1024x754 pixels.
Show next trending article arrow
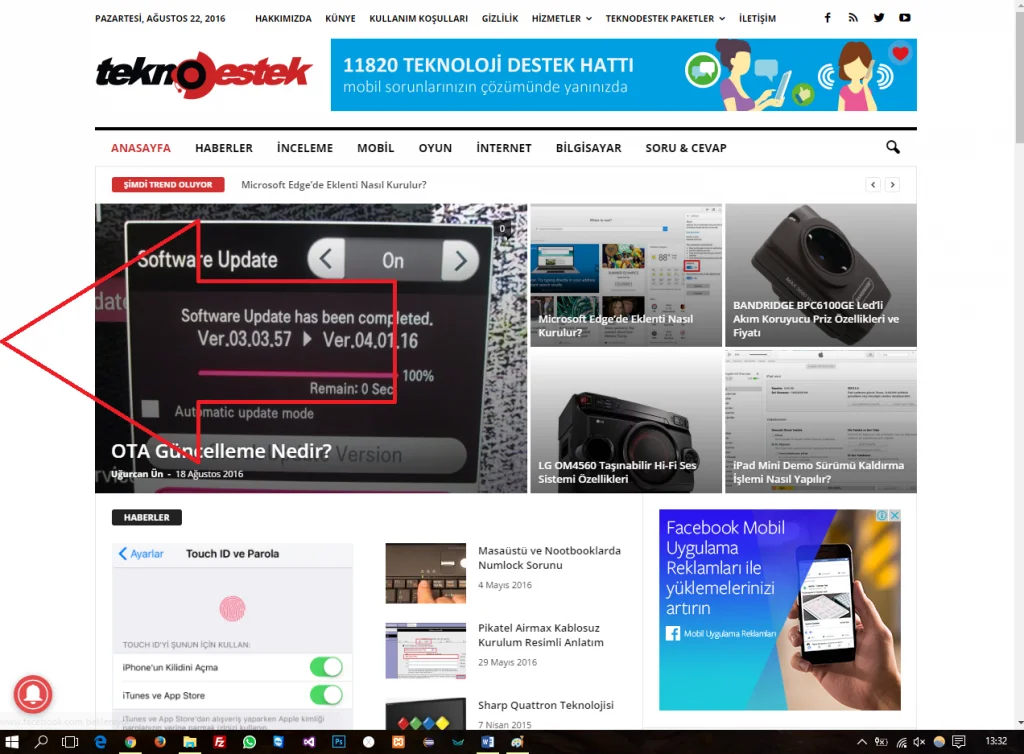893,185
